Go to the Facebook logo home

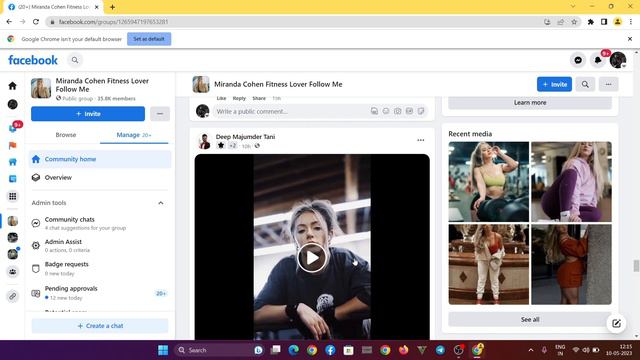pyautogui.click(x=33, y=60)
